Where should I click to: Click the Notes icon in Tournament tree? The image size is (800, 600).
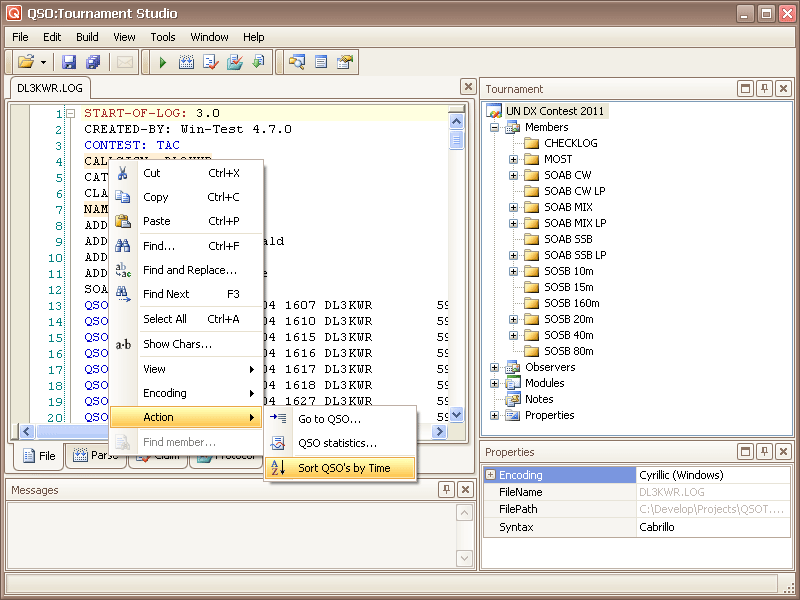coord(513,399)
